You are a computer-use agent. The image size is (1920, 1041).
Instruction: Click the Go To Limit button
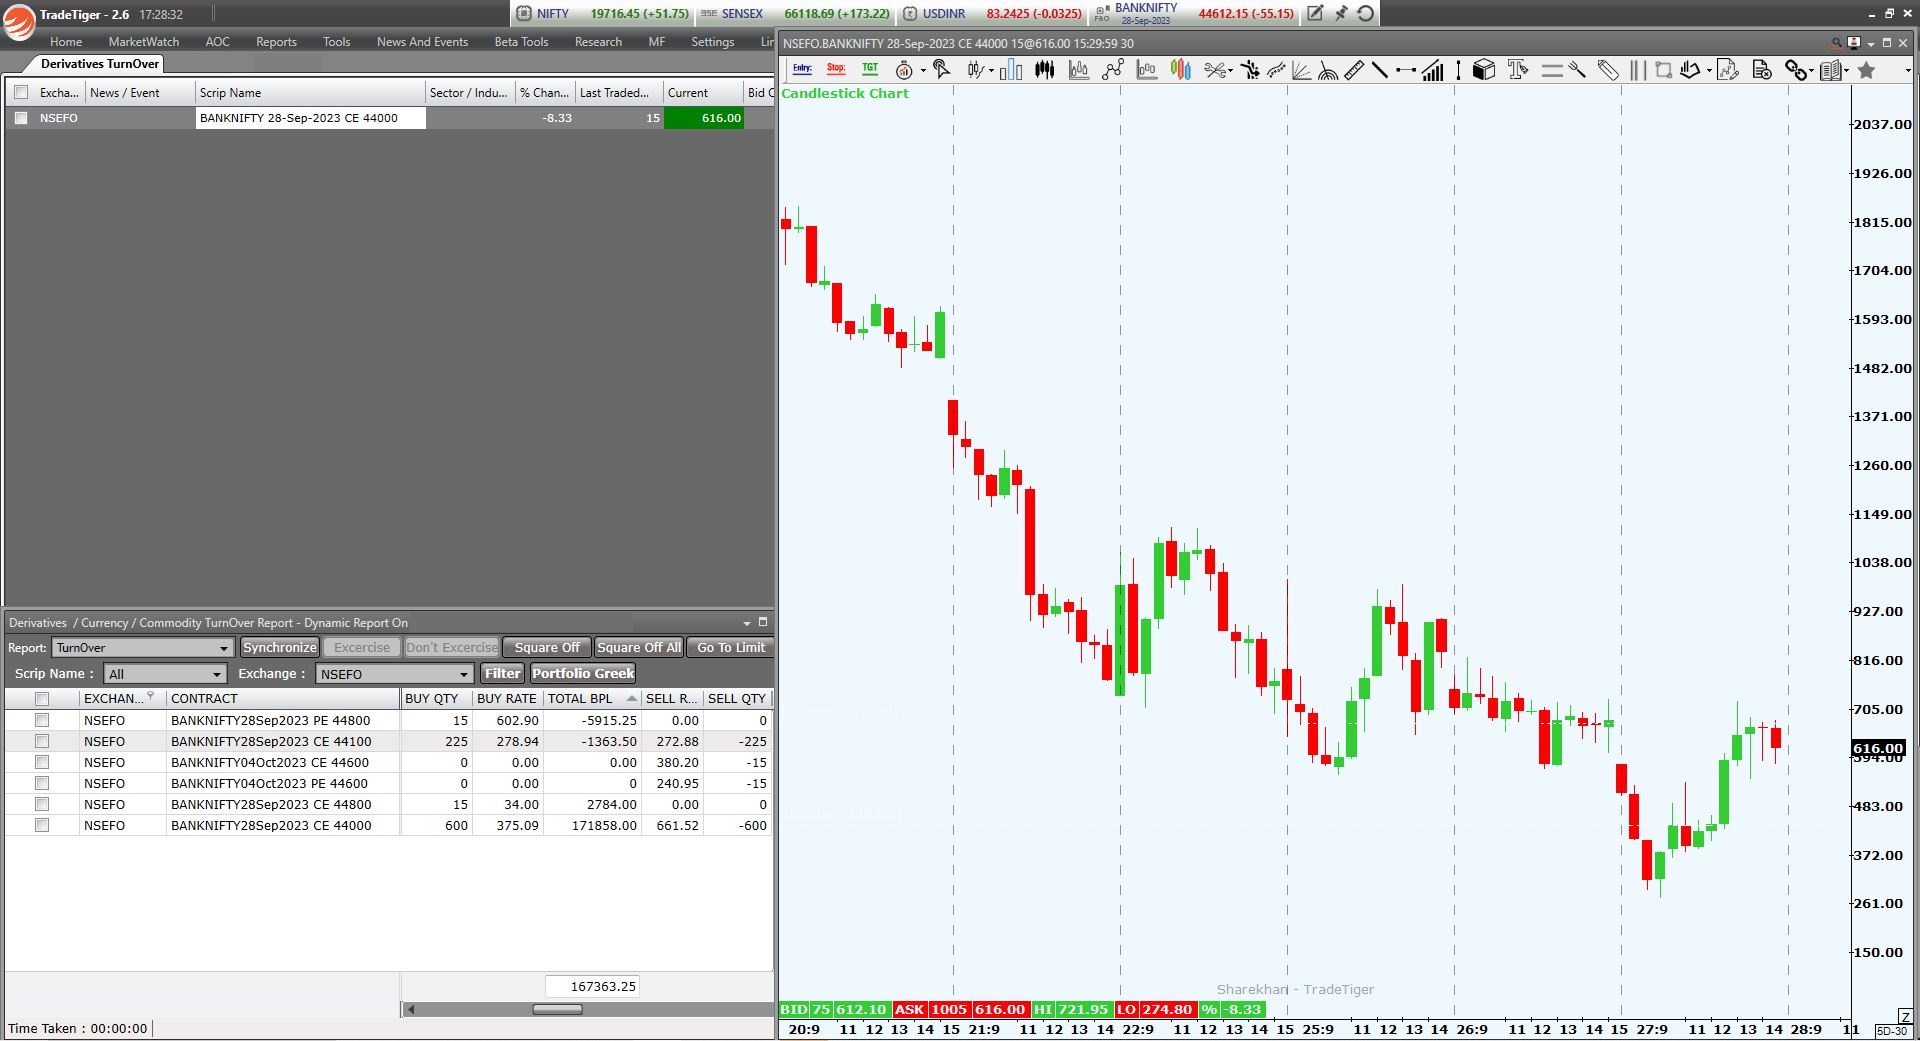pyautogui.click(x=731, y=648)
